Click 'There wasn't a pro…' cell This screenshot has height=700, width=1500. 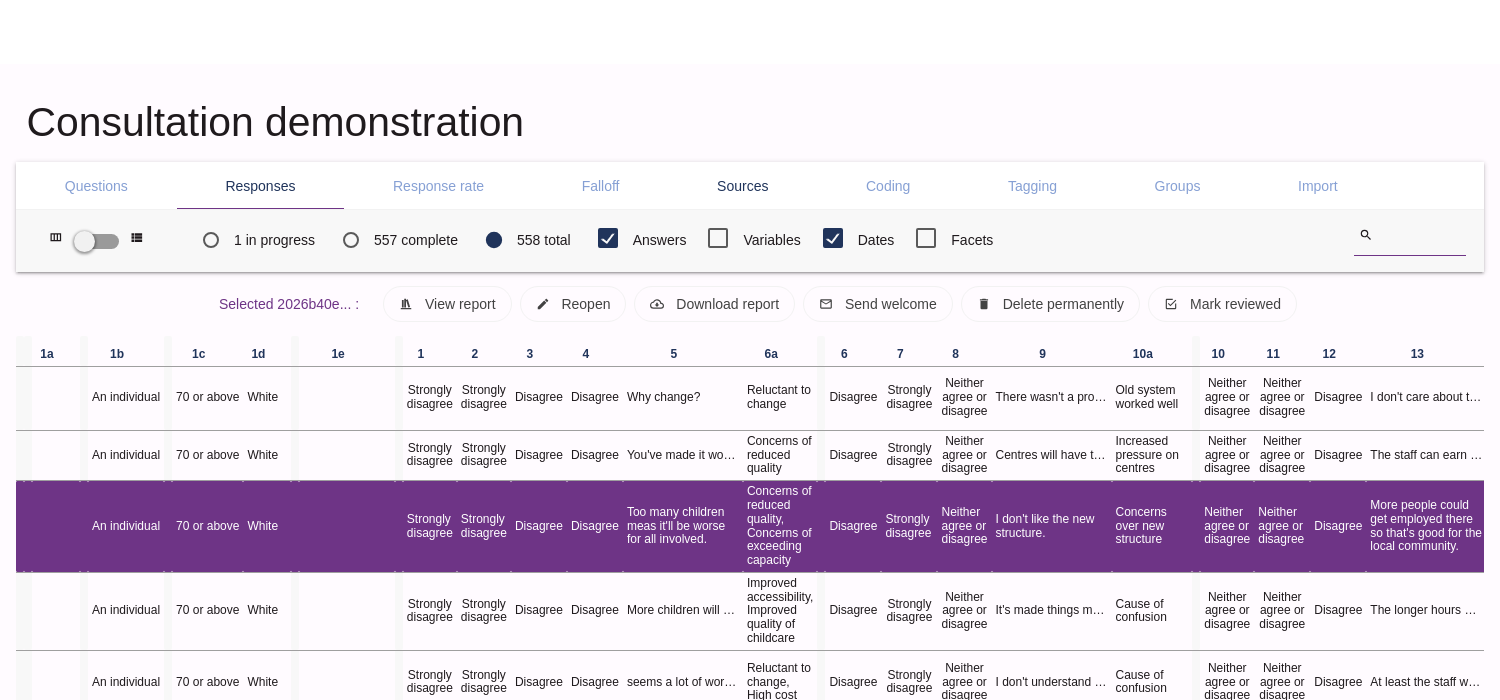(x=1051, y=397)
